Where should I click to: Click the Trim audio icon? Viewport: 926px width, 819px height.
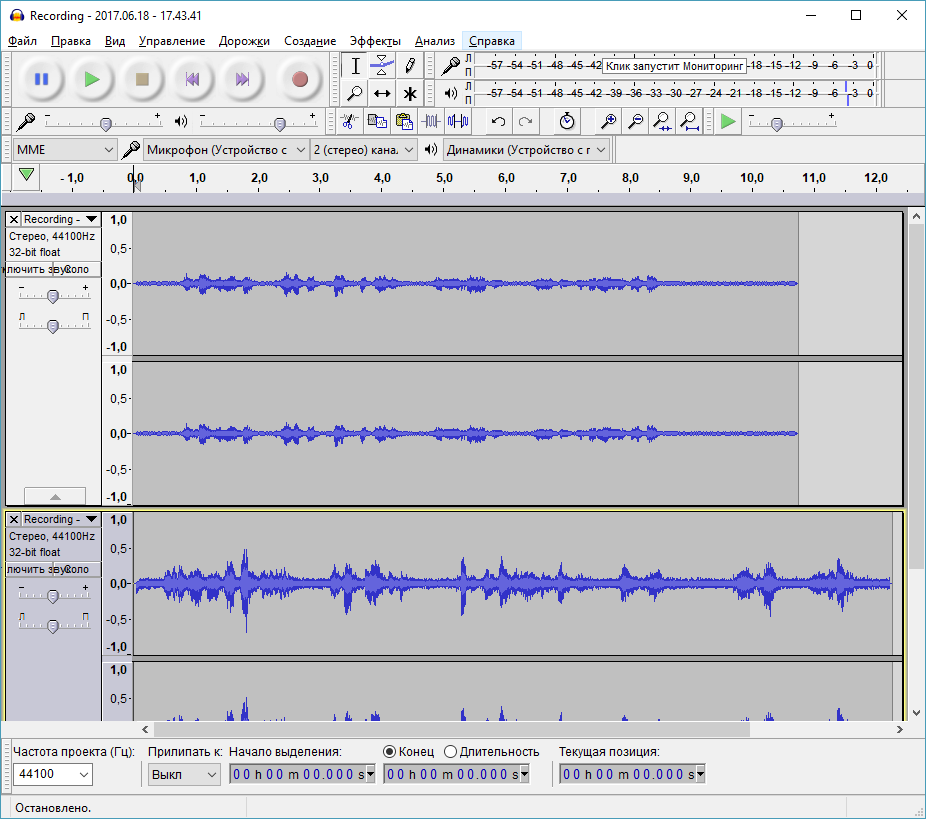point(431,121)
